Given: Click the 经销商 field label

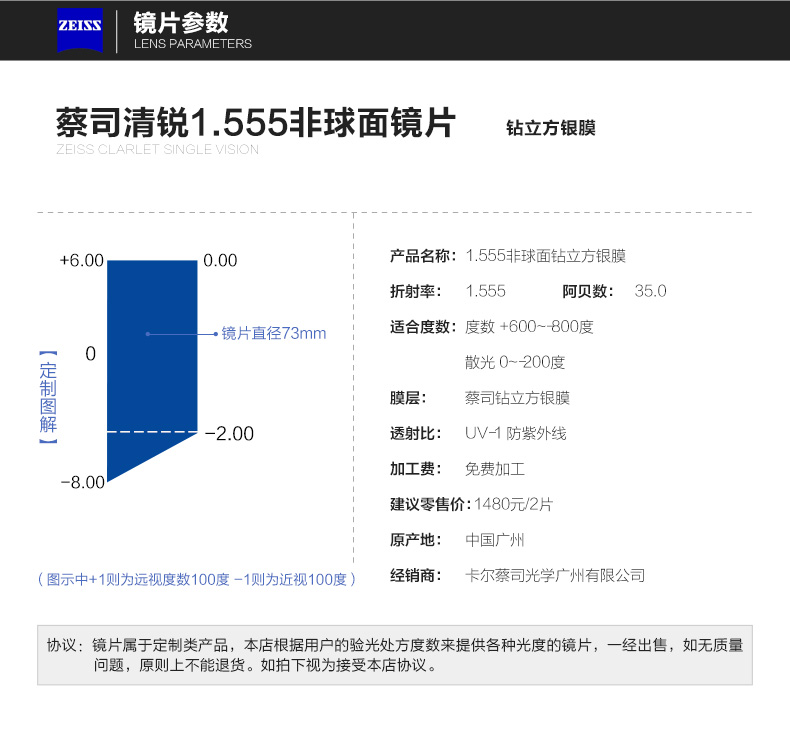Looking at the screenshot, I should (416, 575).
